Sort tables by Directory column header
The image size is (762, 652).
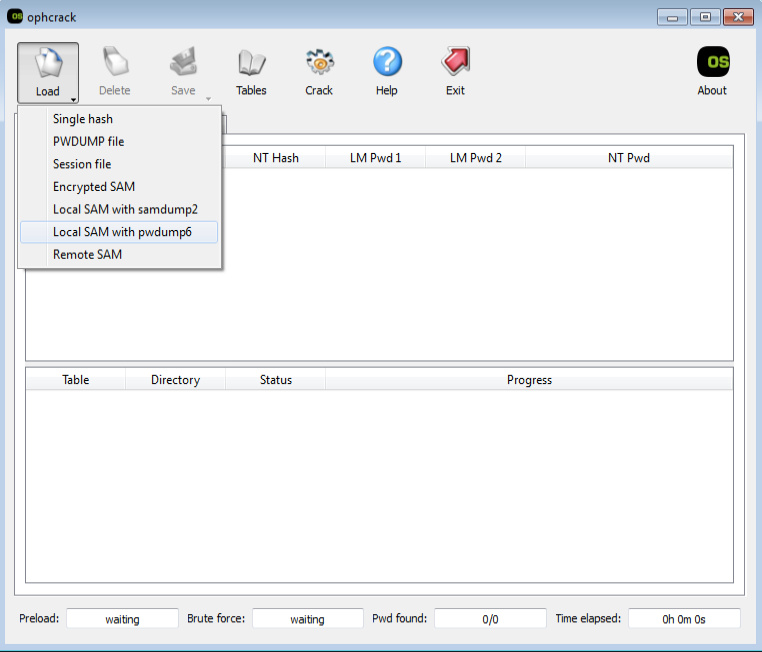(175, 380)
